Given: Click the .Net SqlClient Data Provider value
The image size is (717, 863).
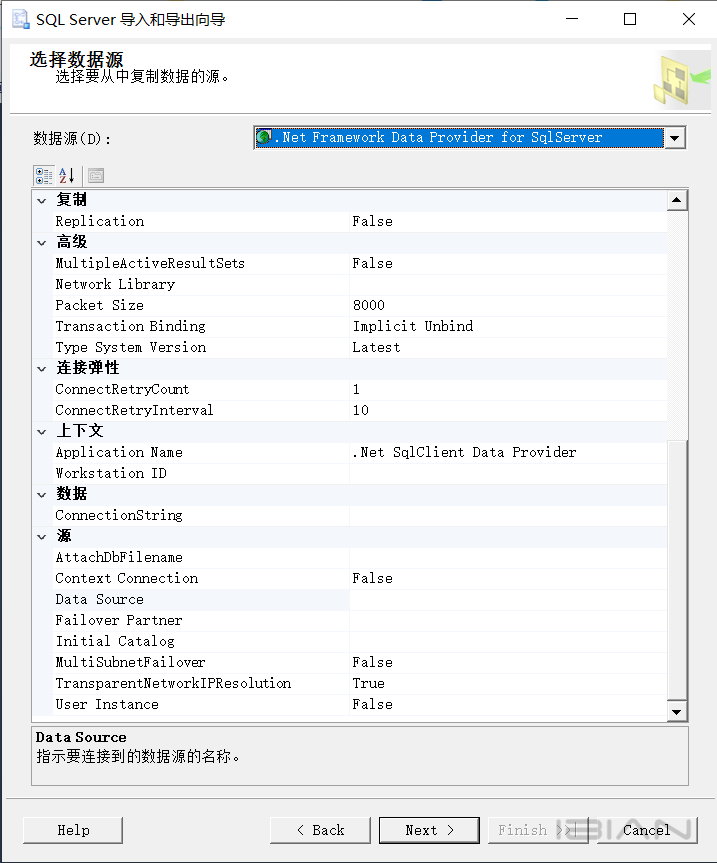Looking at the screenshot, I should coord(464,452).
